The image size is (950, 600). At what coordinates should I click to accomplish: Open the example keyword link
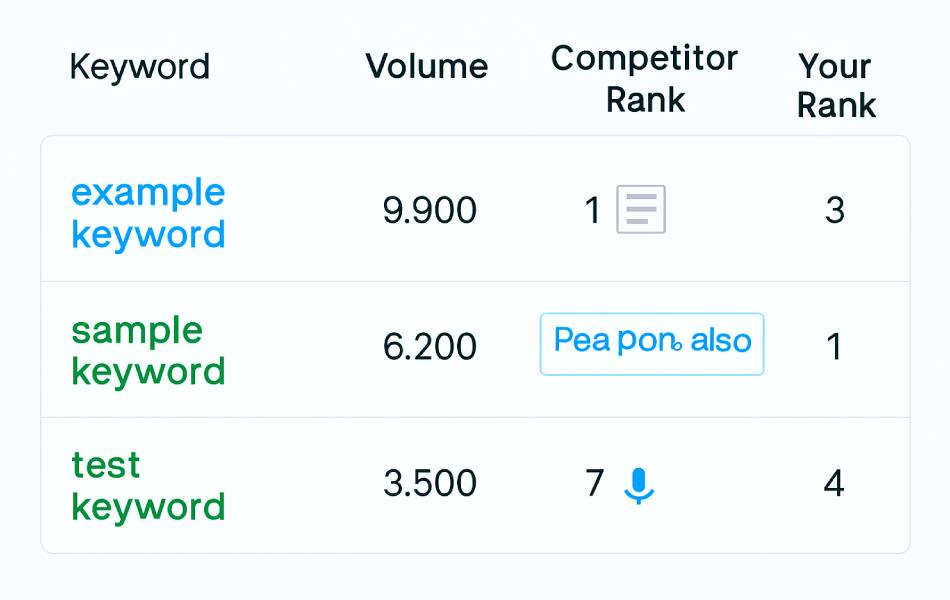point(147,212)
